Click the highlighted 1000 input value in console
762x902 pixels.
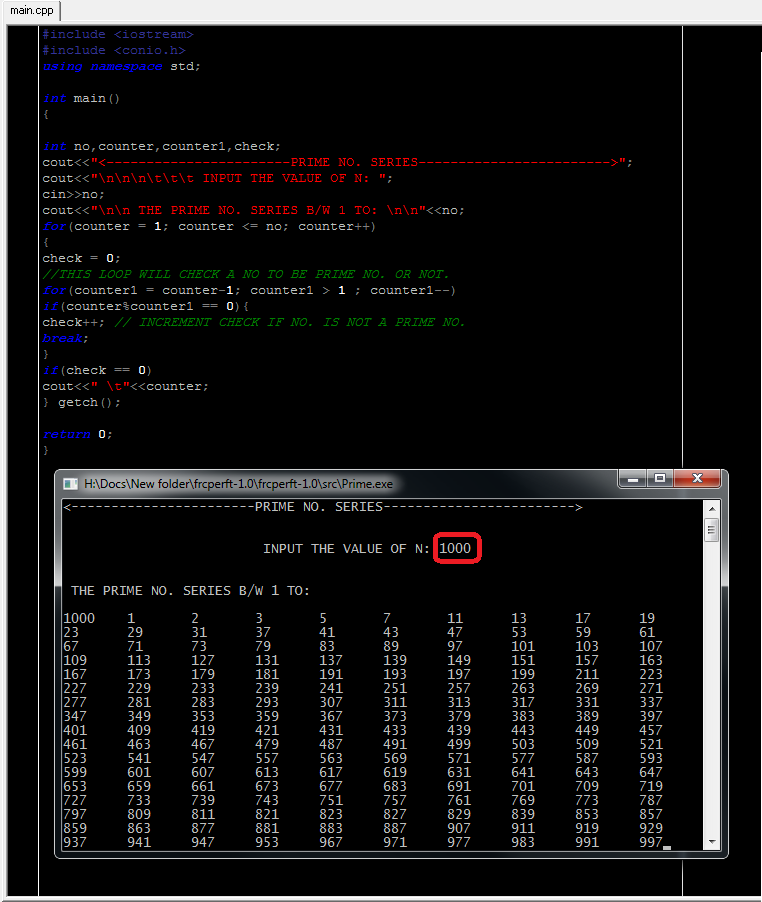pos(455,548)
